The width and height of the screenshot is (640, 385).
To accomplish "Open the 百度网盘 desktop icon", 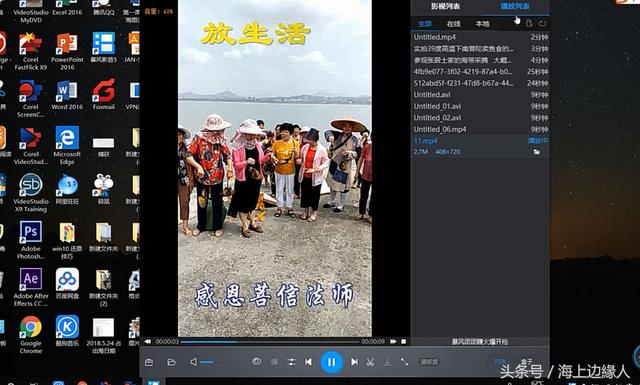I will point(67,283).
